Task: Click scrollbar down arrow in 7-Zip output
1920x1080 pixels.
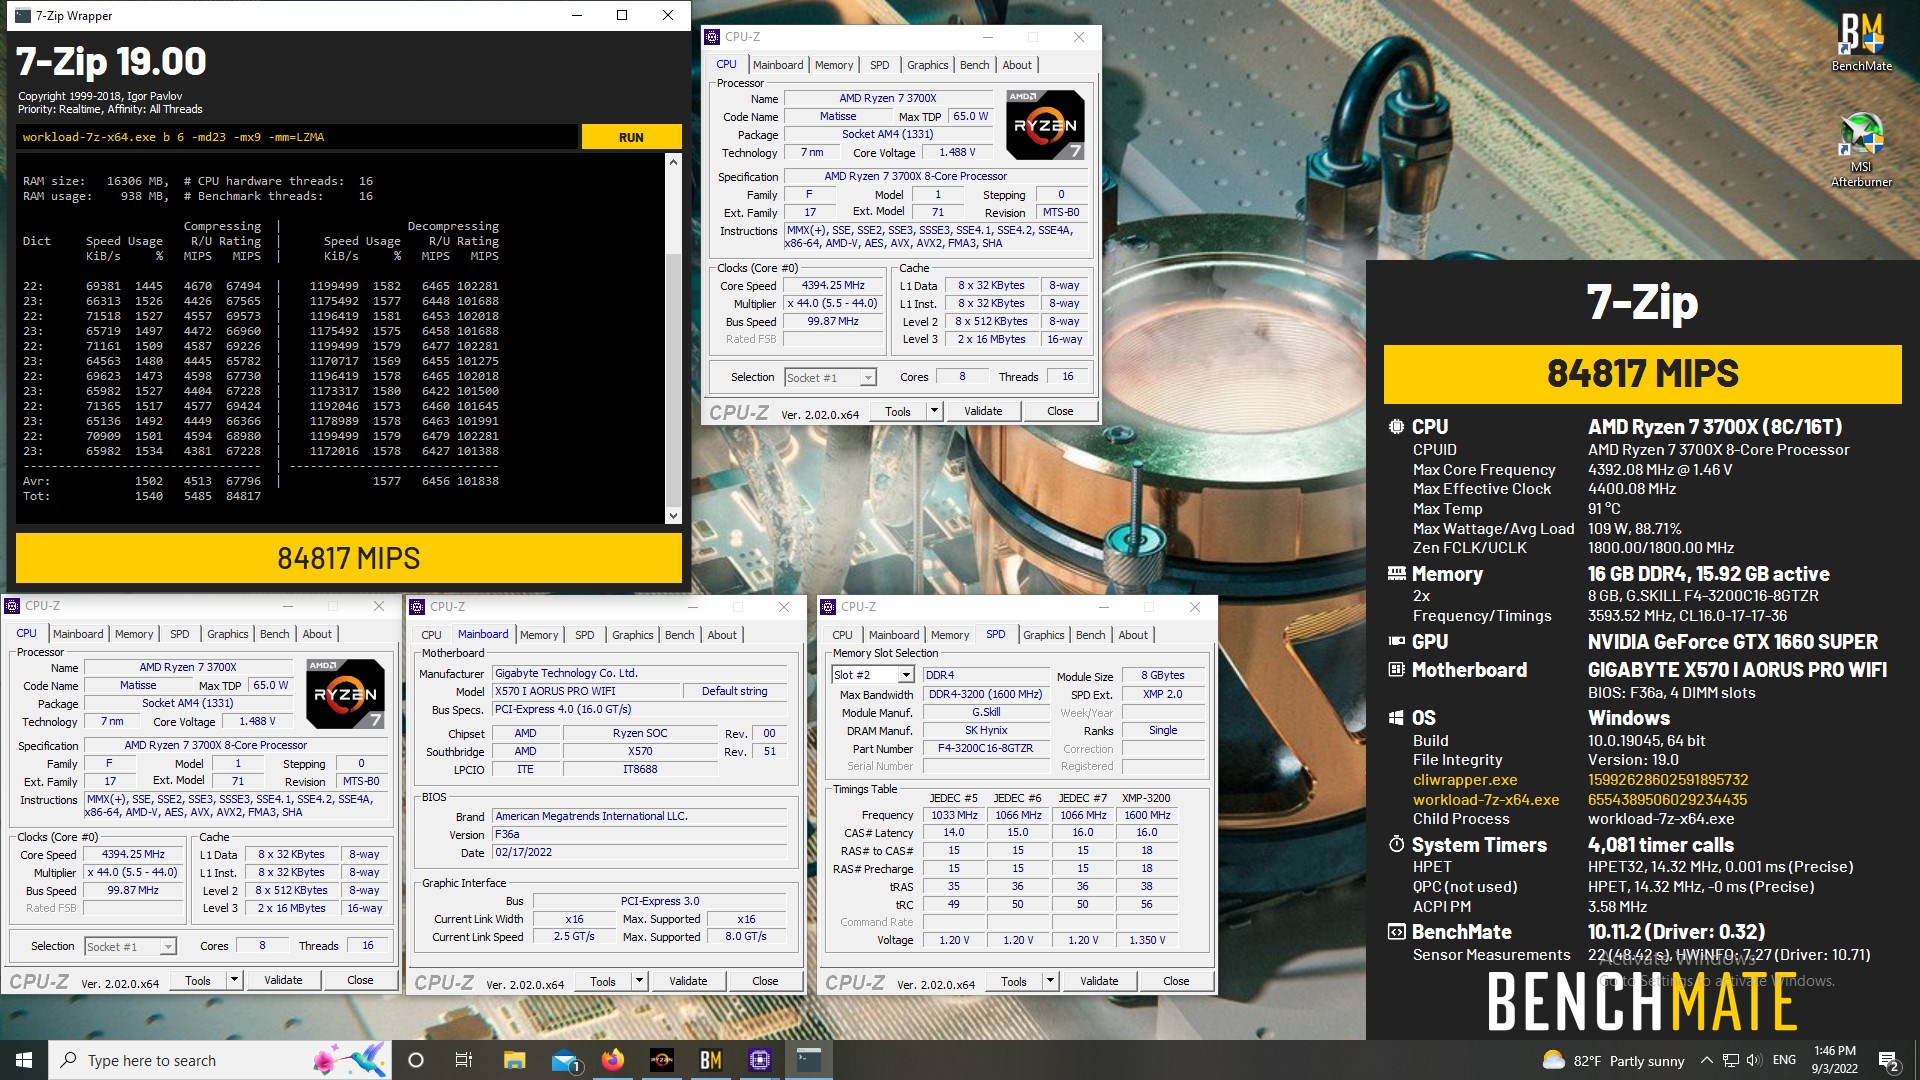Action: click(673, 516)
